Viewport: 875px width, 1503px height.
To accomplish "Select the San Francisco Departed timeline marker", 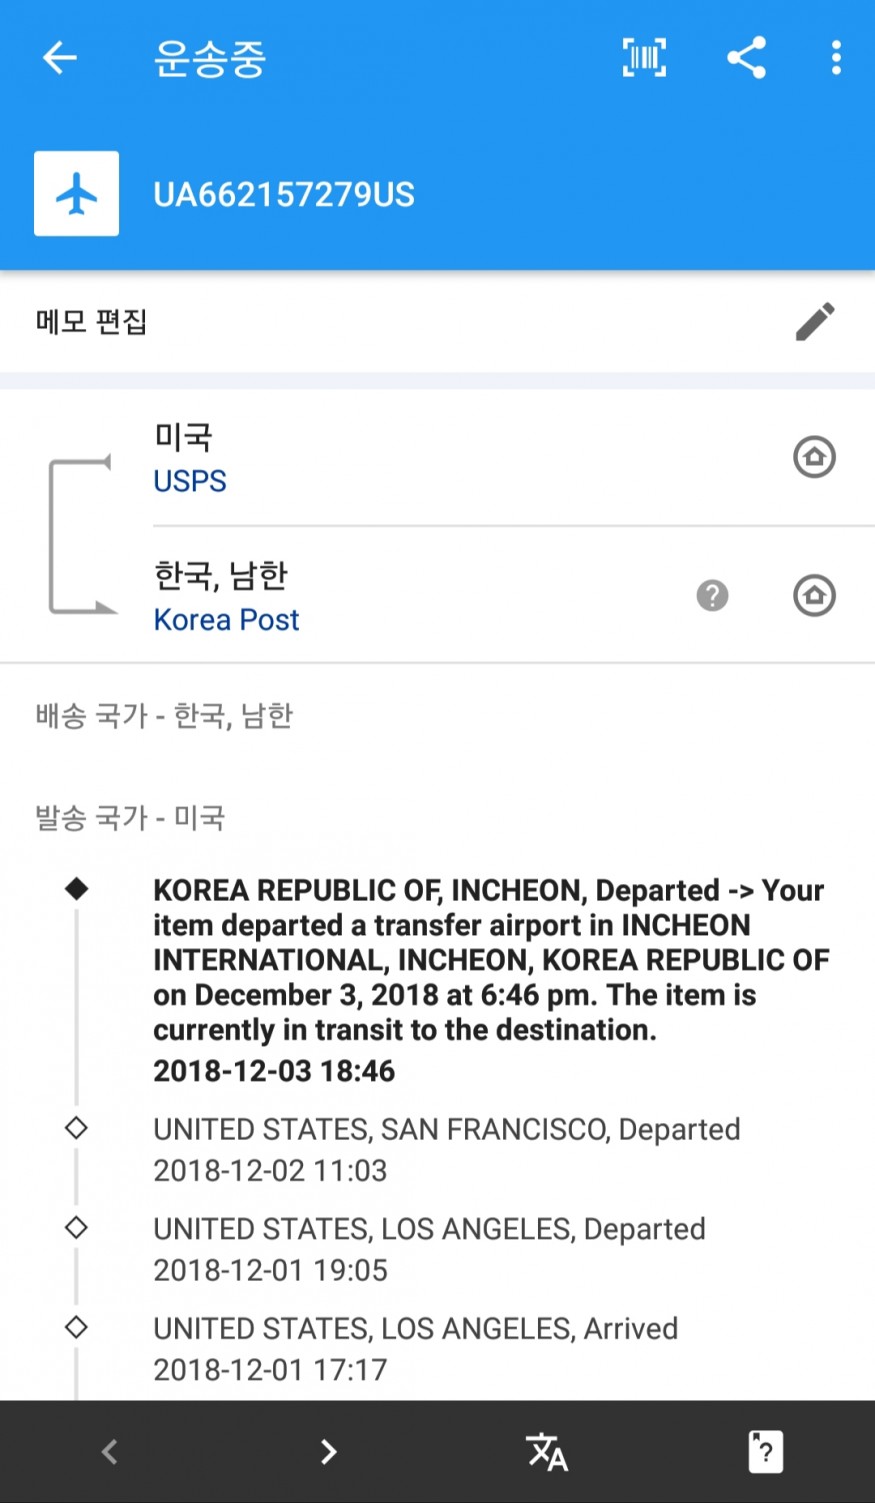I will (x=77, y=1128).
